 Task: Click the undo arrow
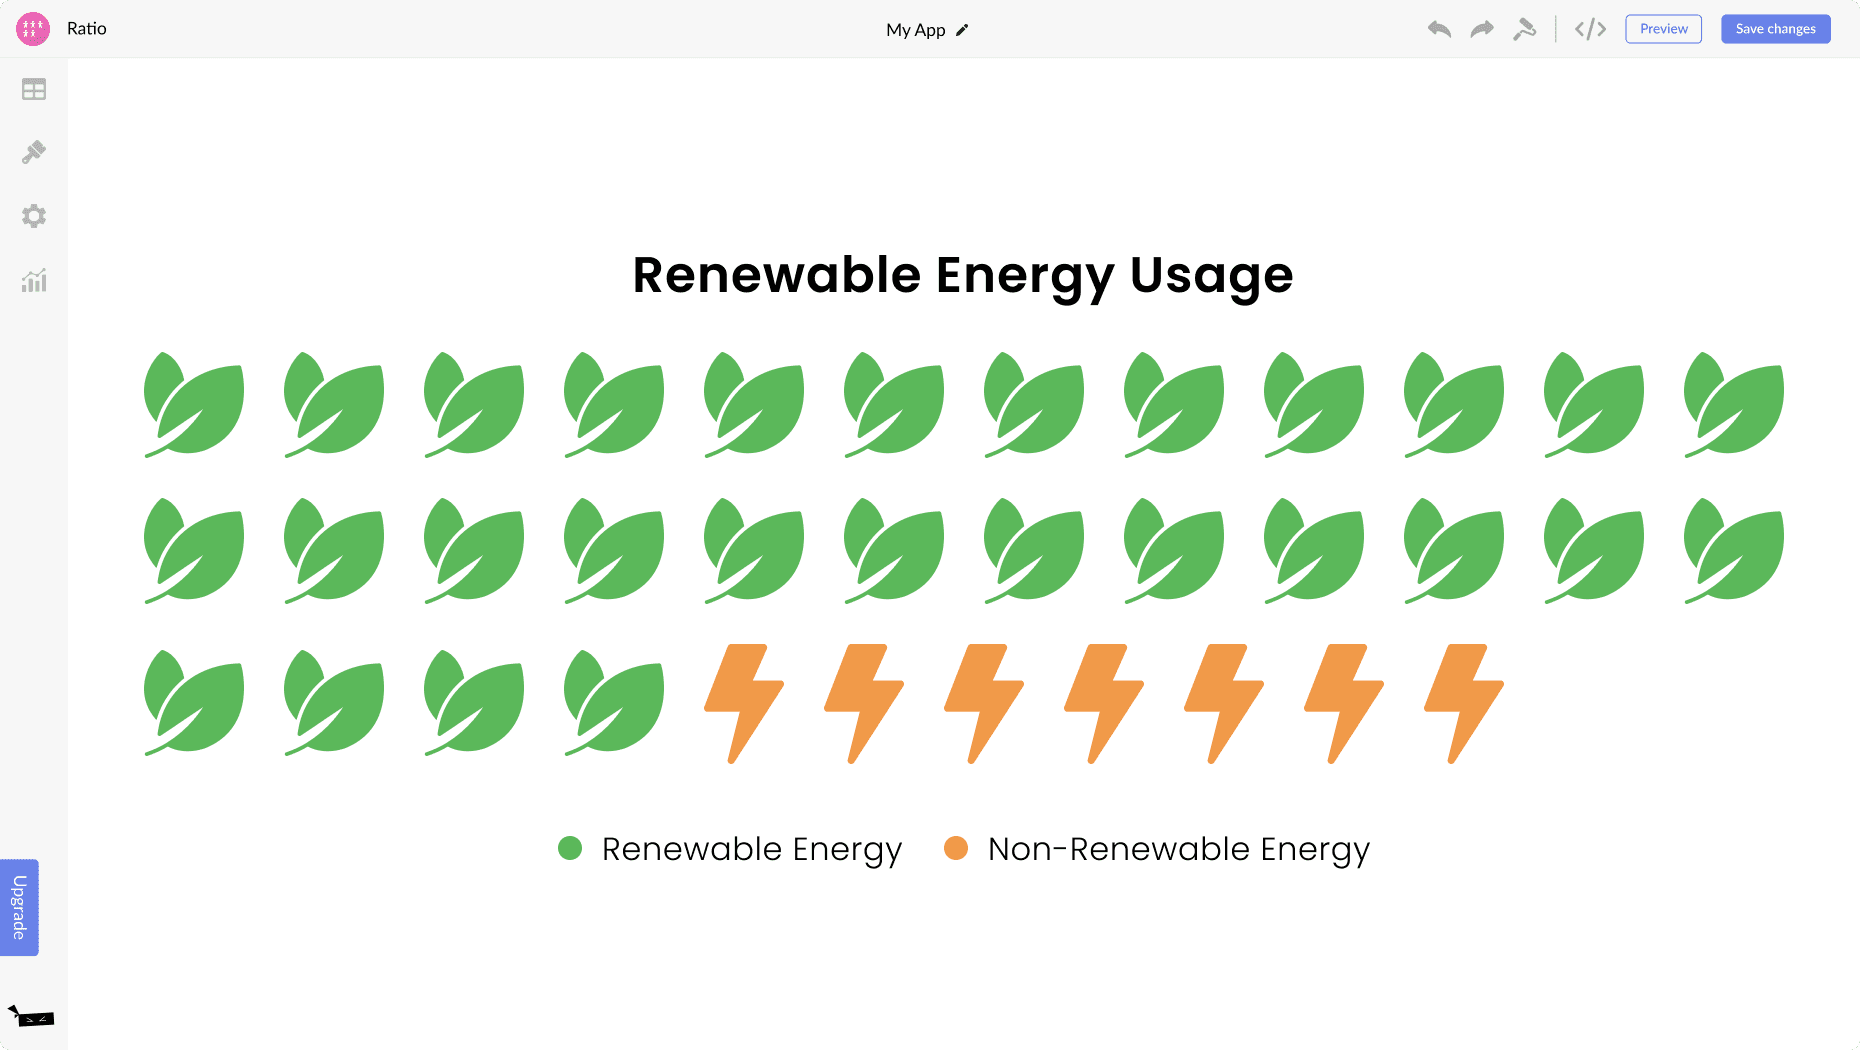pos(1439,29)
